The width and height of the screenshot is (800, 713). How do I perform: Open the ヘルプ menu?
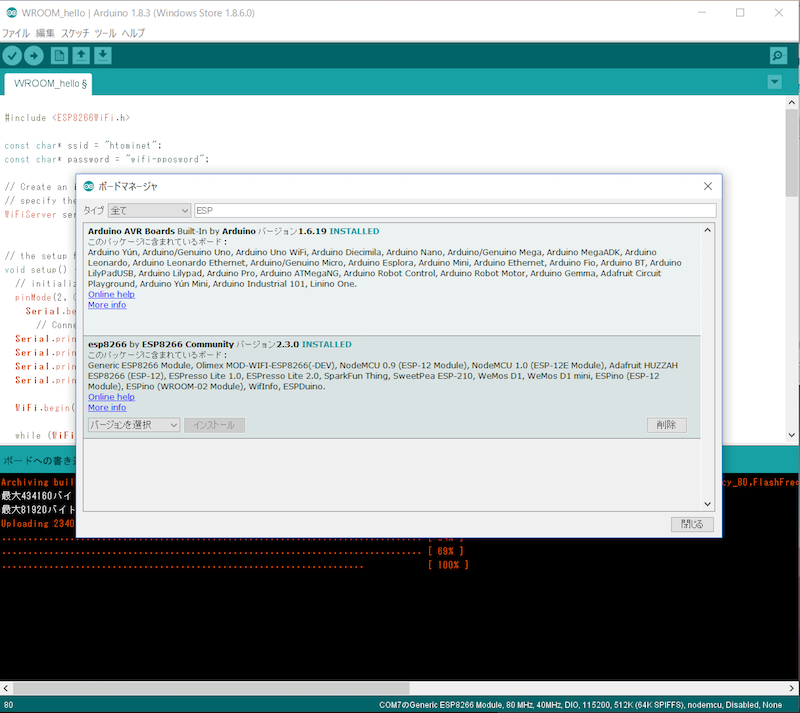pos(133,33)
